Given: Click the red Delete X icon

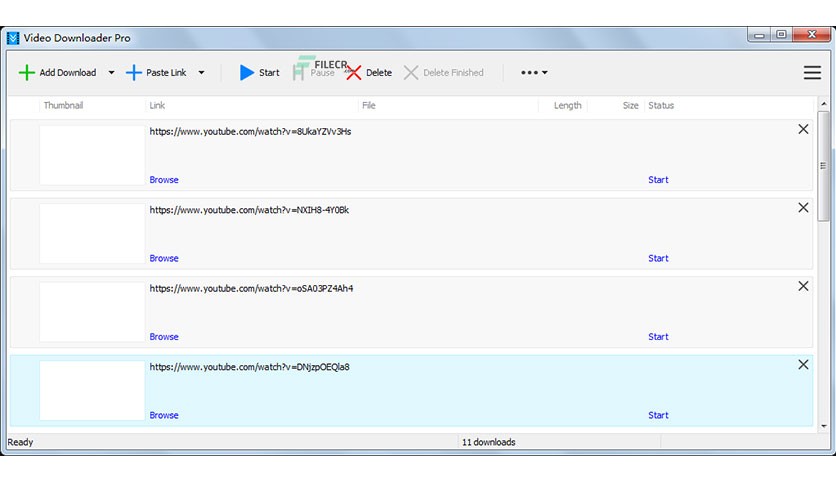Looking at the screenshot, I should tap(353, 72).
